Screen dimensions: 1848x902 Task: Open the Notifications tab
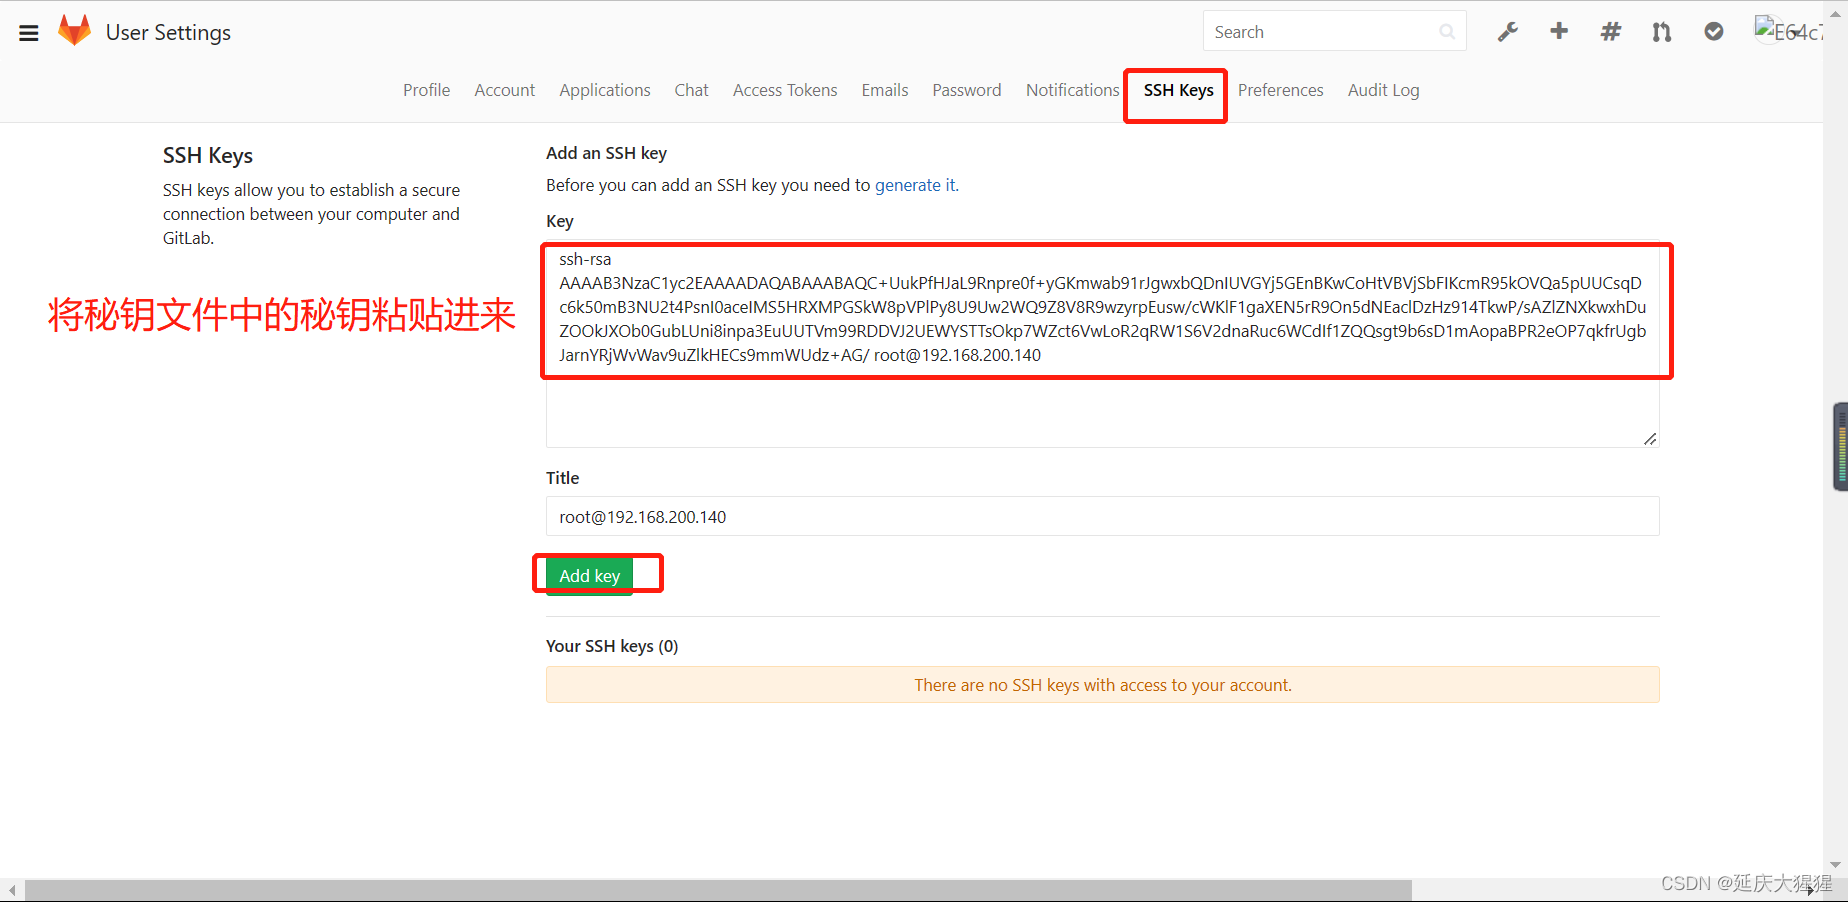click(1073, 90)
